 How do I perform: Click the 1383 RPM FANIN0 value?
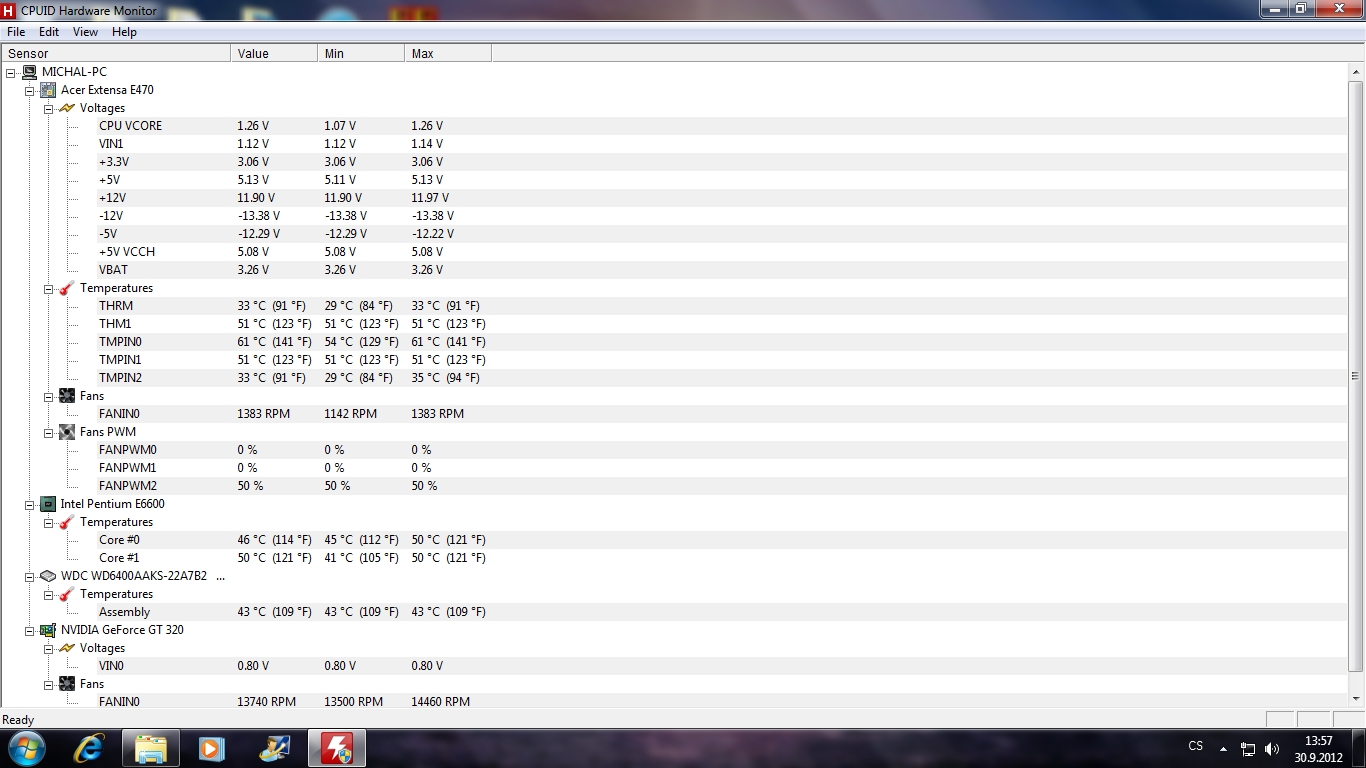[263, 414]
